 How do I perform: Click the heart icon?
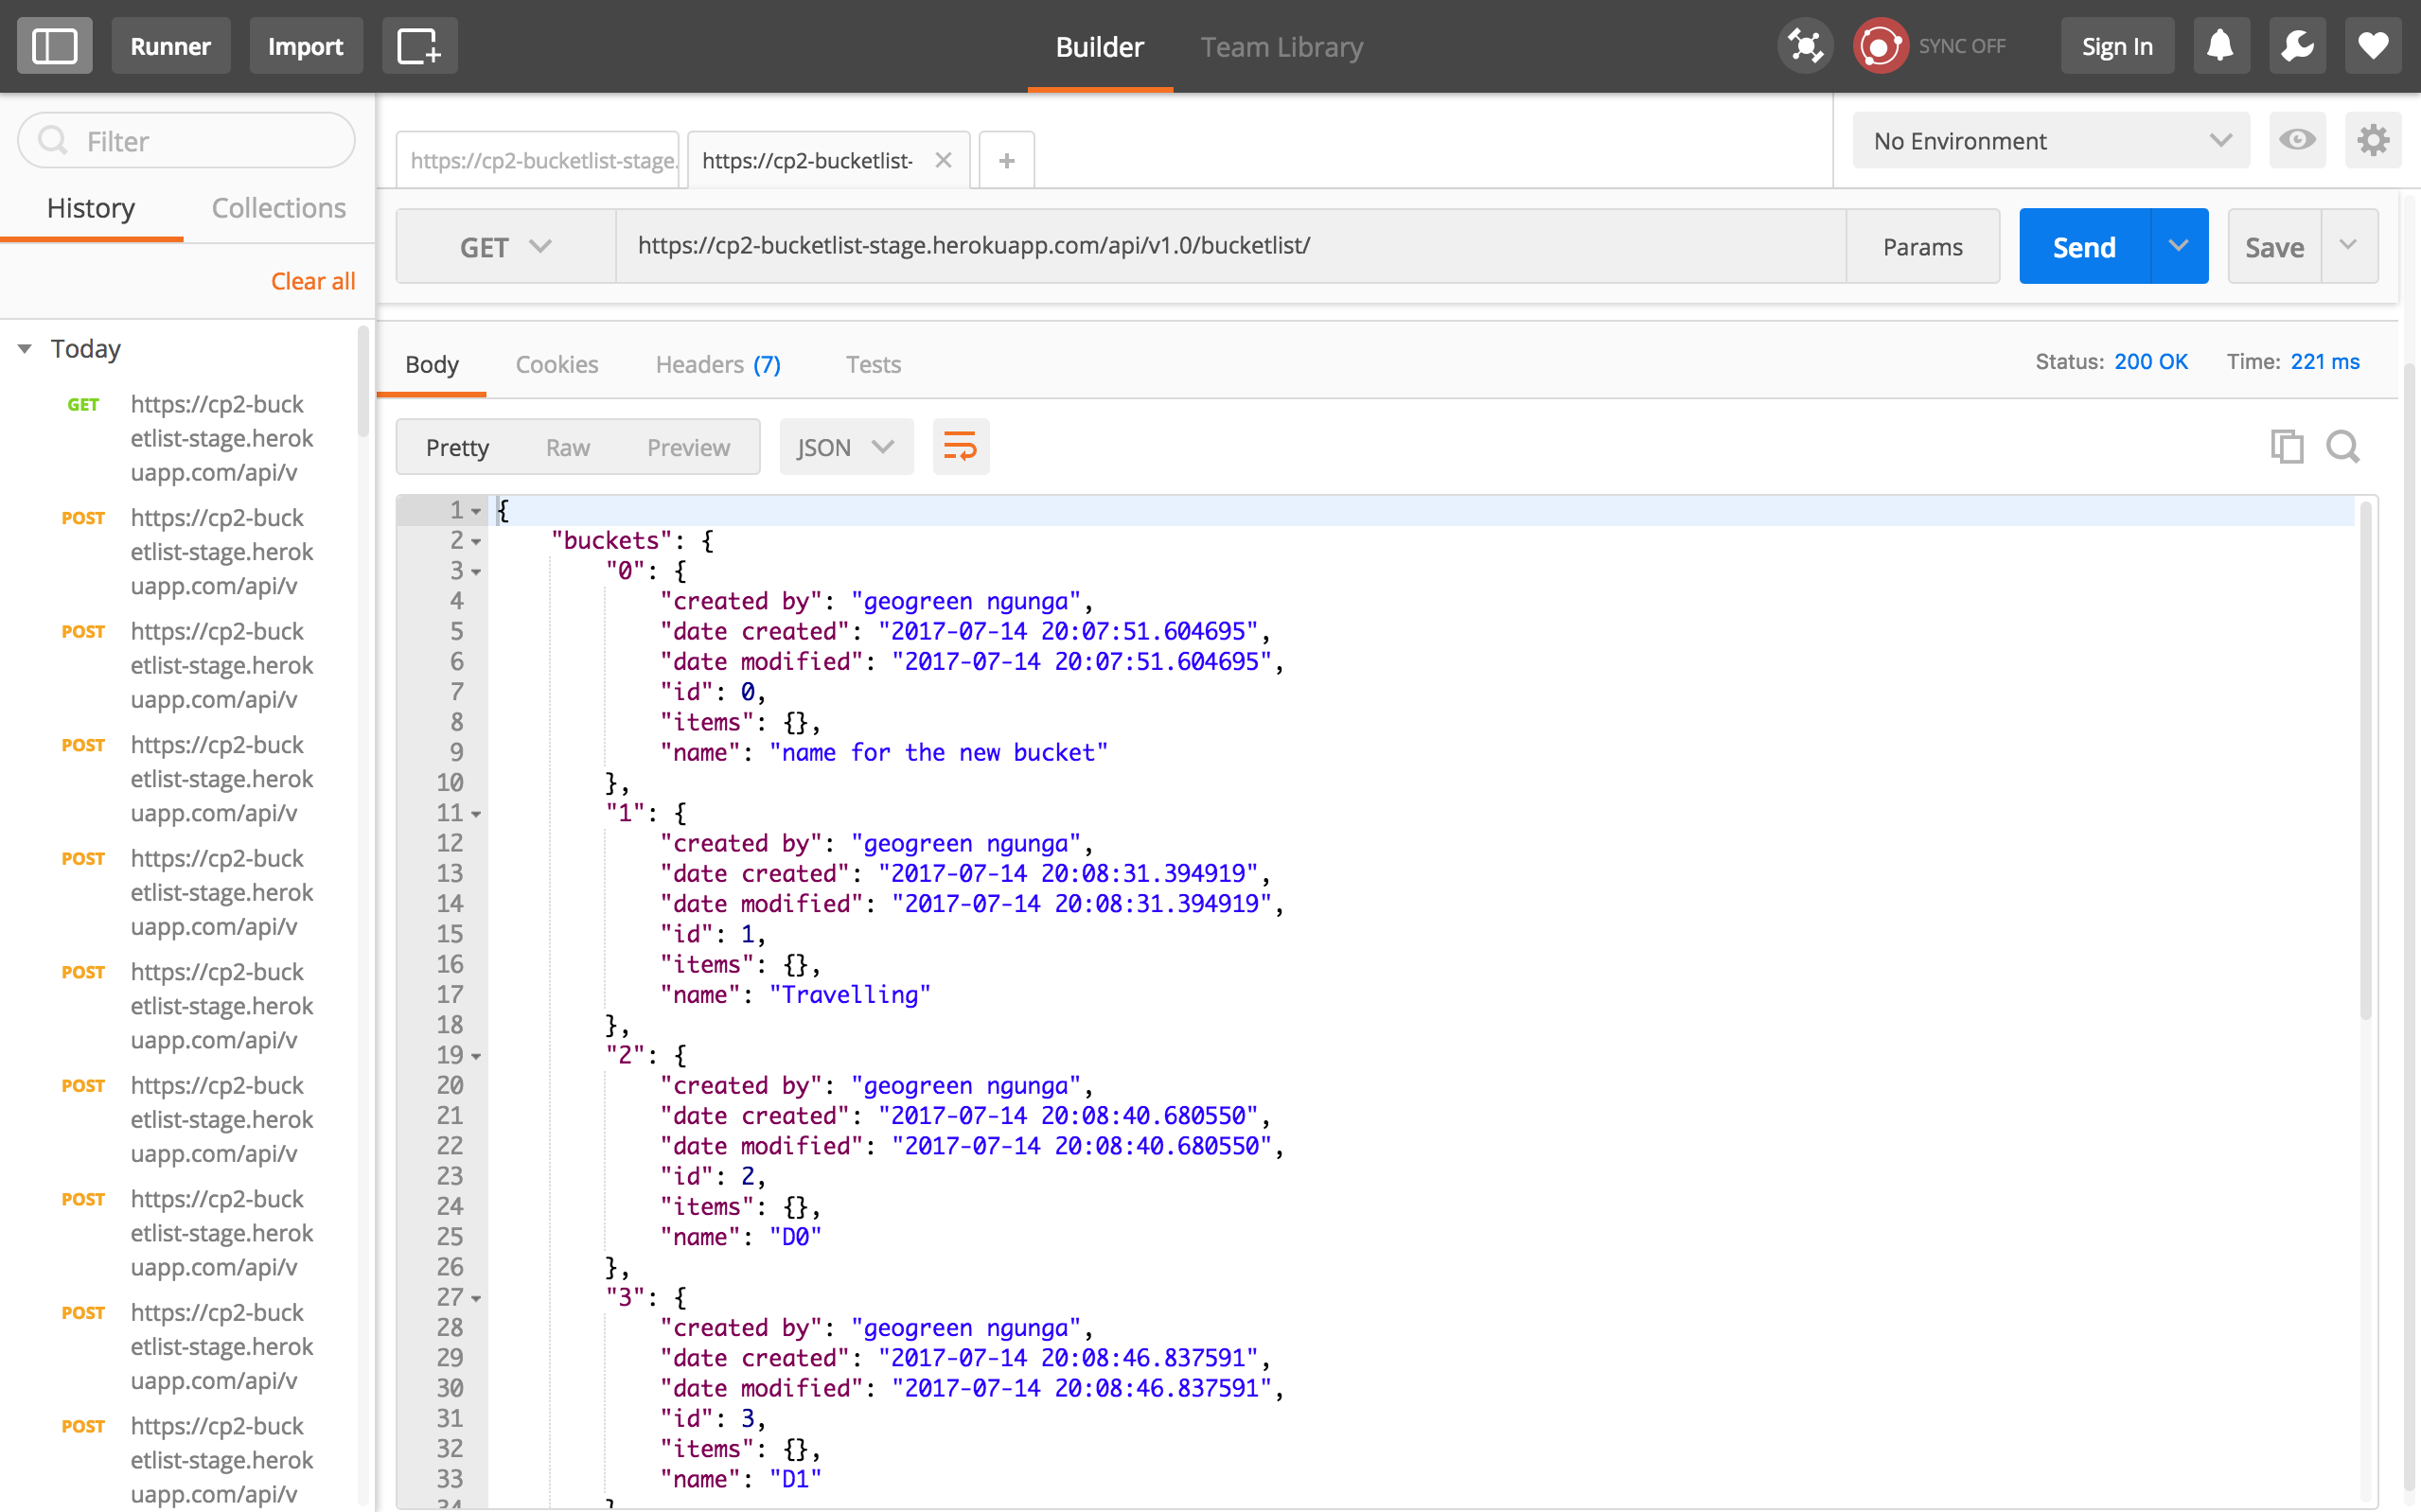(x=2372, y=46)
